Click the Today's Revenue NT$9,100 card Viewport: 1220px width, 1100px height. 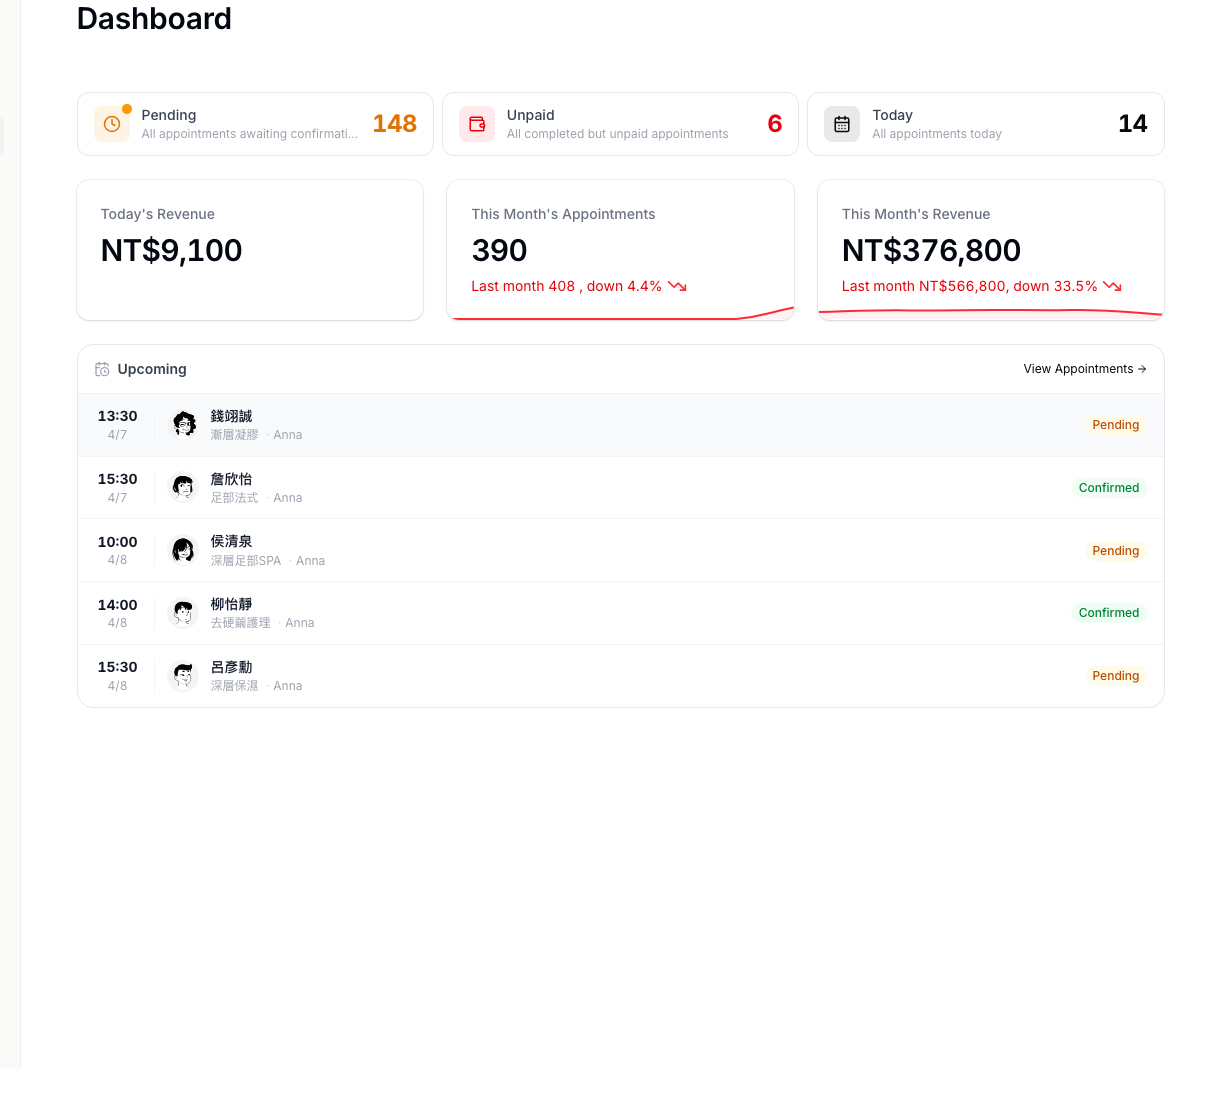coord(250,250)
